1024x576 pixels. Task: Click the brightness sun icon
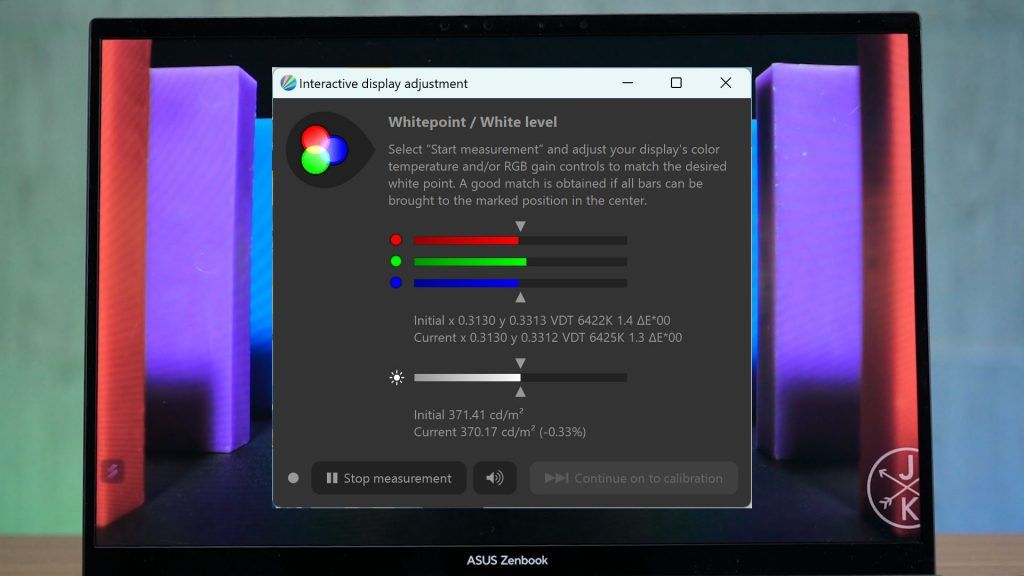396,377
